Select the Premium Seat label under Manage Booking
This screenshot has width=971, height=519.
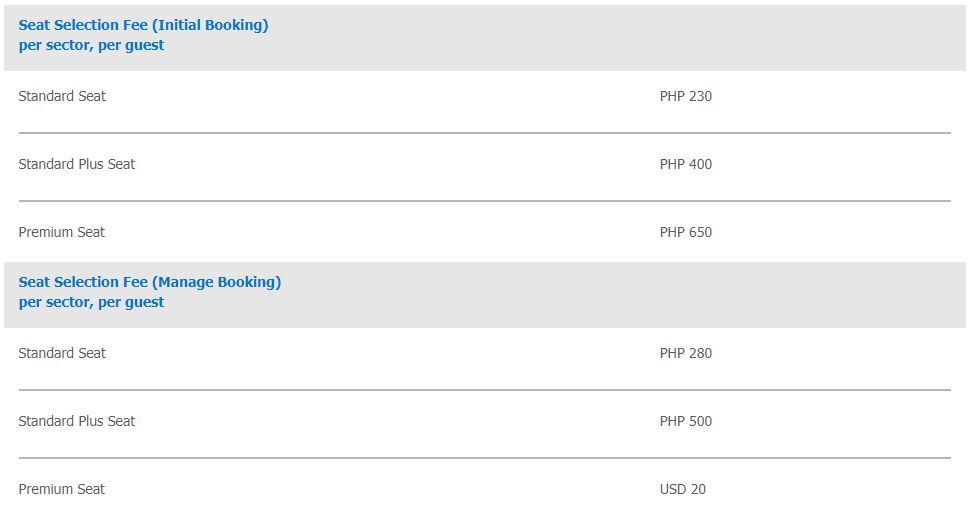click(62, 489)
